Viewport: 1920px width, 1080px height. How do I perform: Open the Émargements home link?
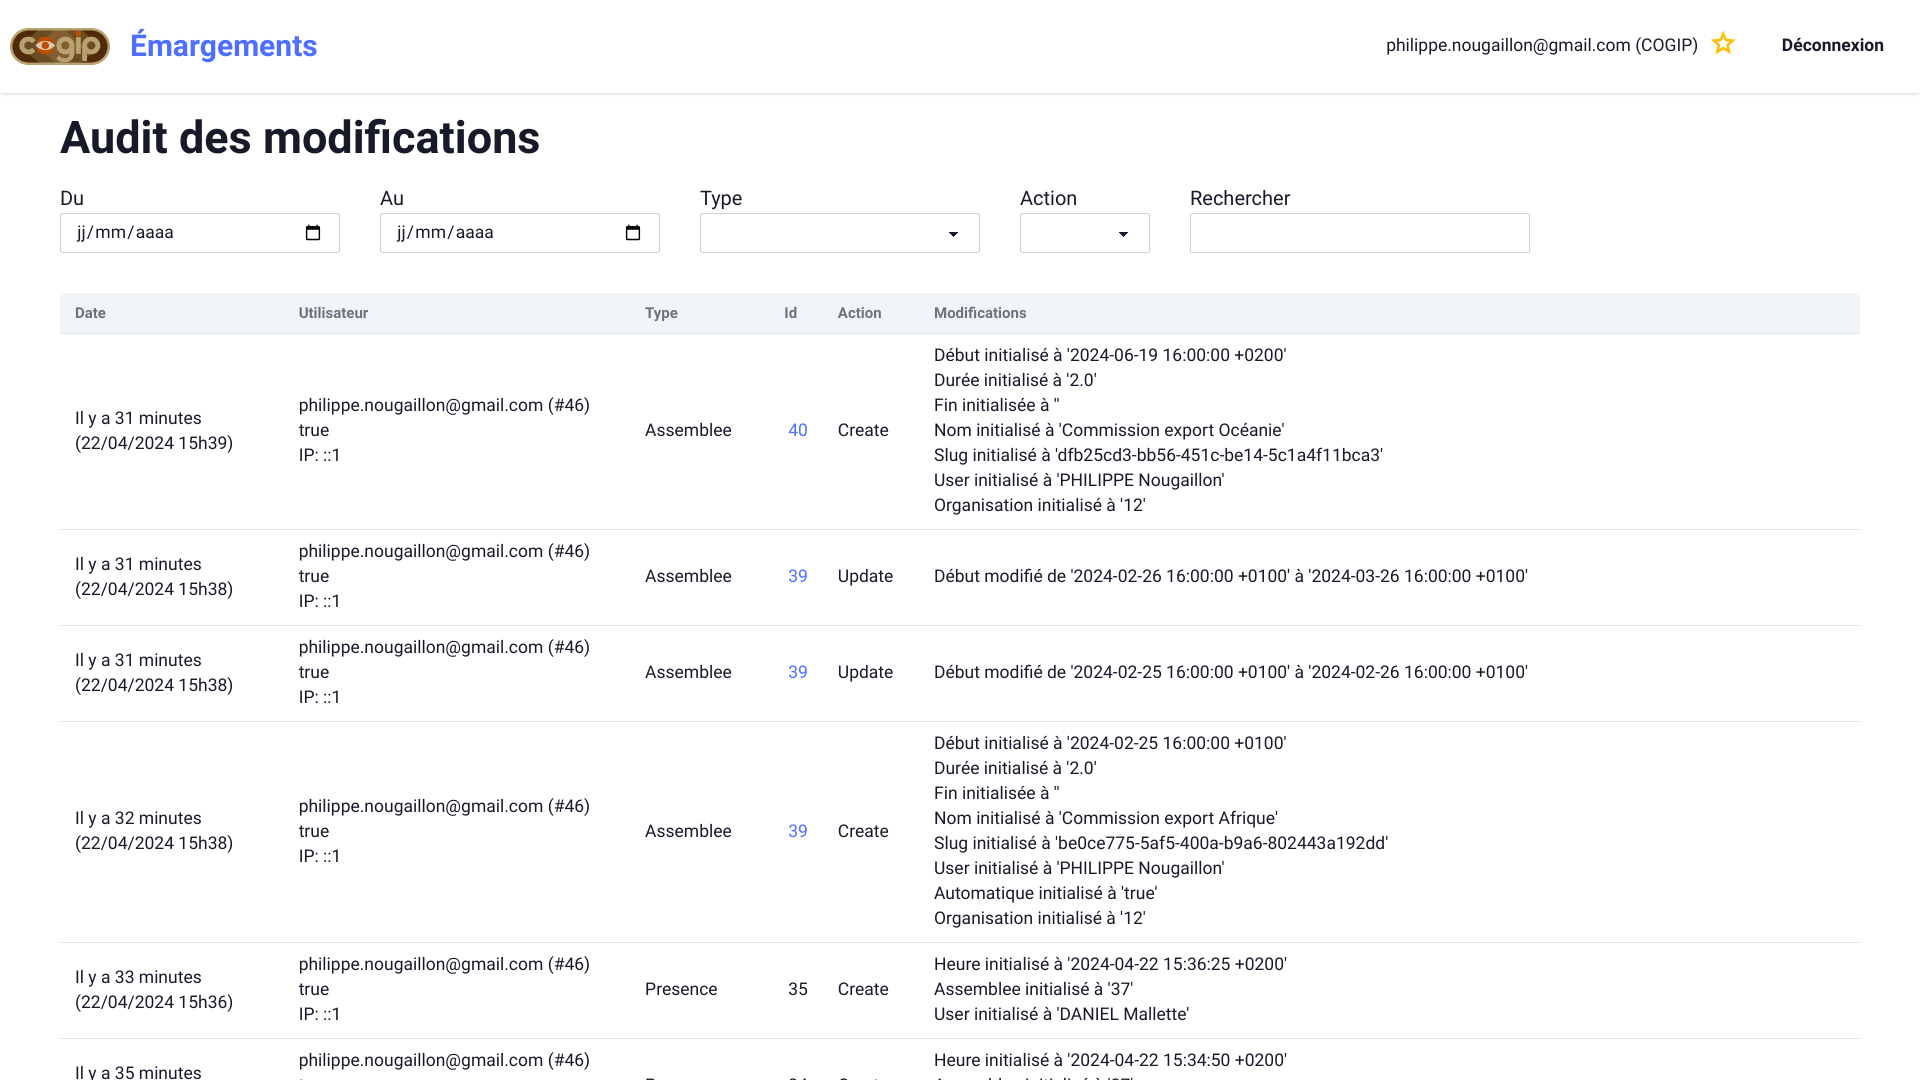click(223, 46)
